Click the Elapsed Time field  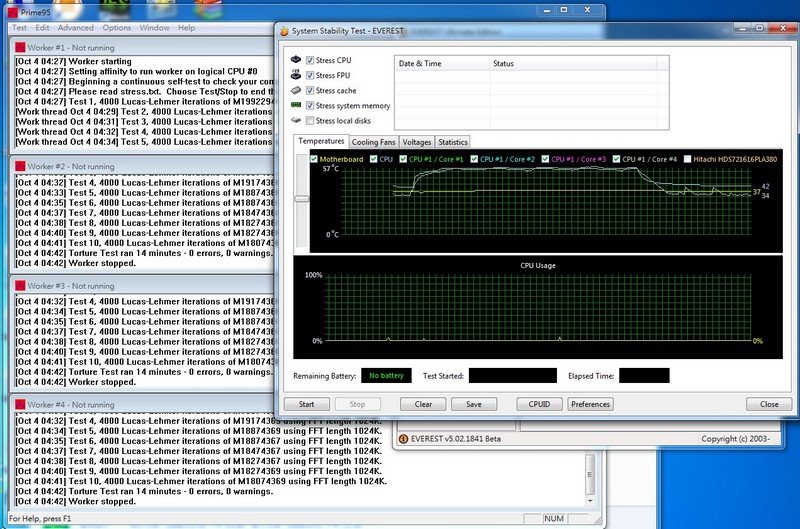[x=644, y=375]
